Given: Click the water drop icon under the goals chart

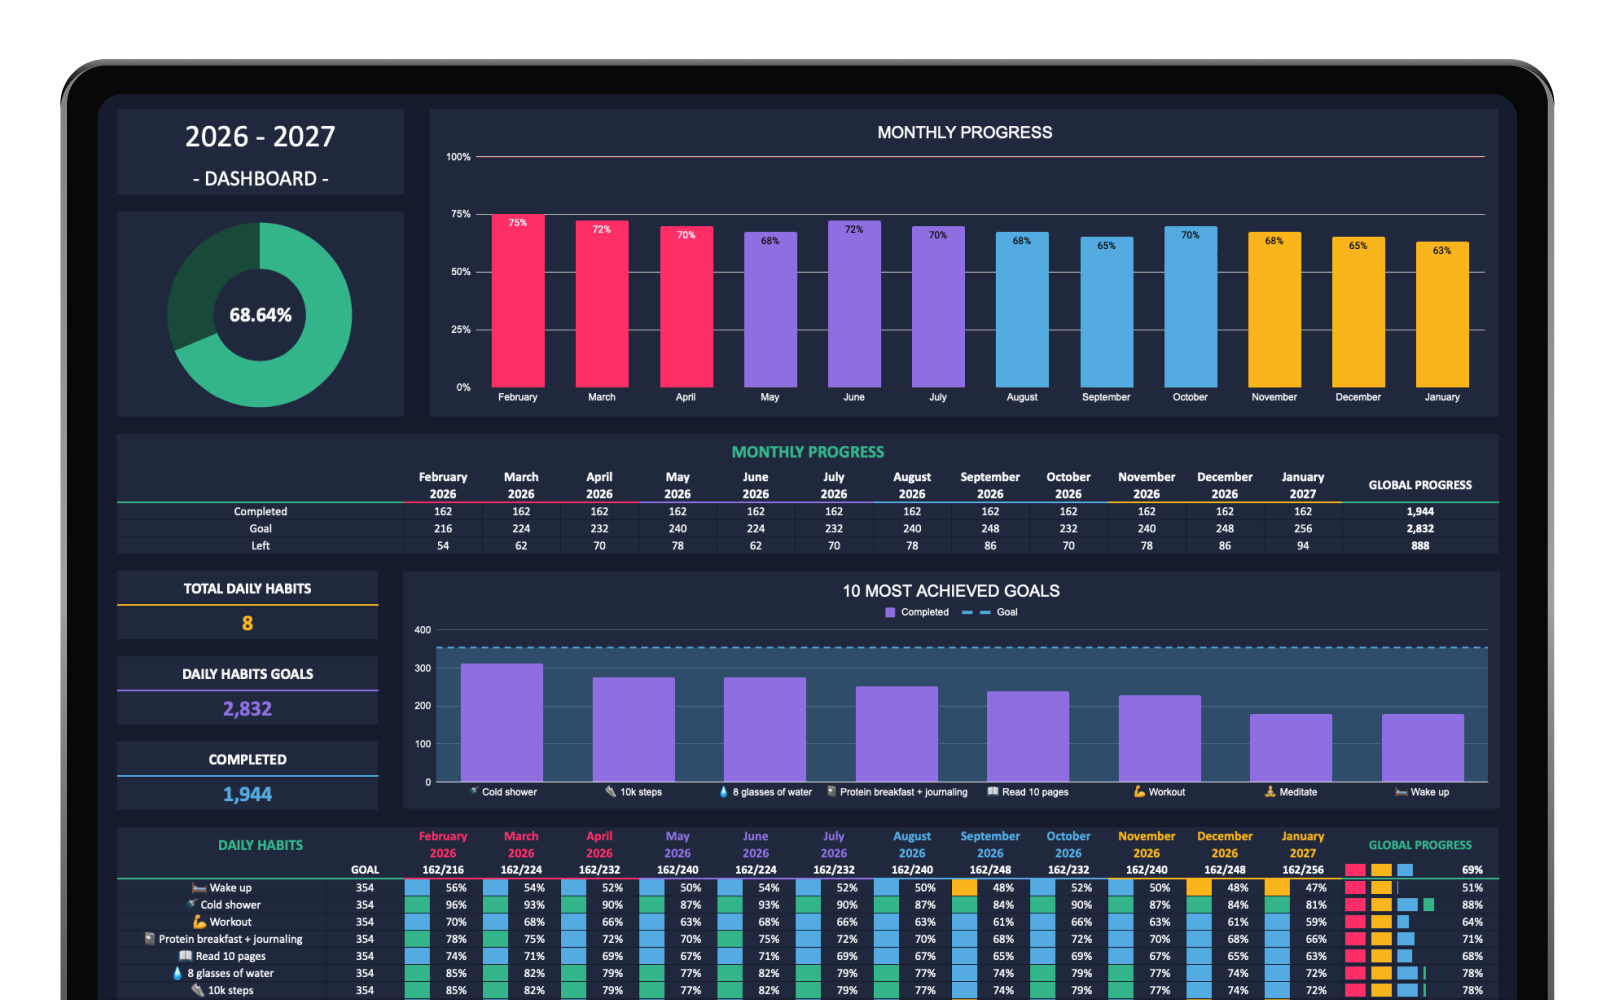Looking at the screenshot, I should pos(724,791).
